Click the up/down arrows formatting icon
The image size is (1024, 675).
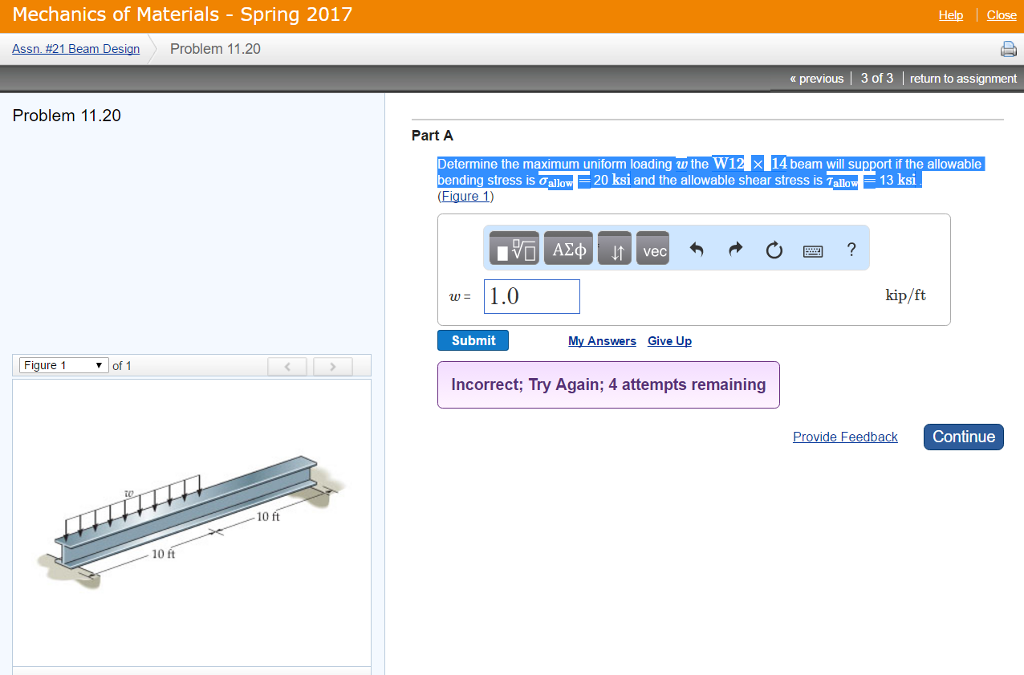pos(614,248)
